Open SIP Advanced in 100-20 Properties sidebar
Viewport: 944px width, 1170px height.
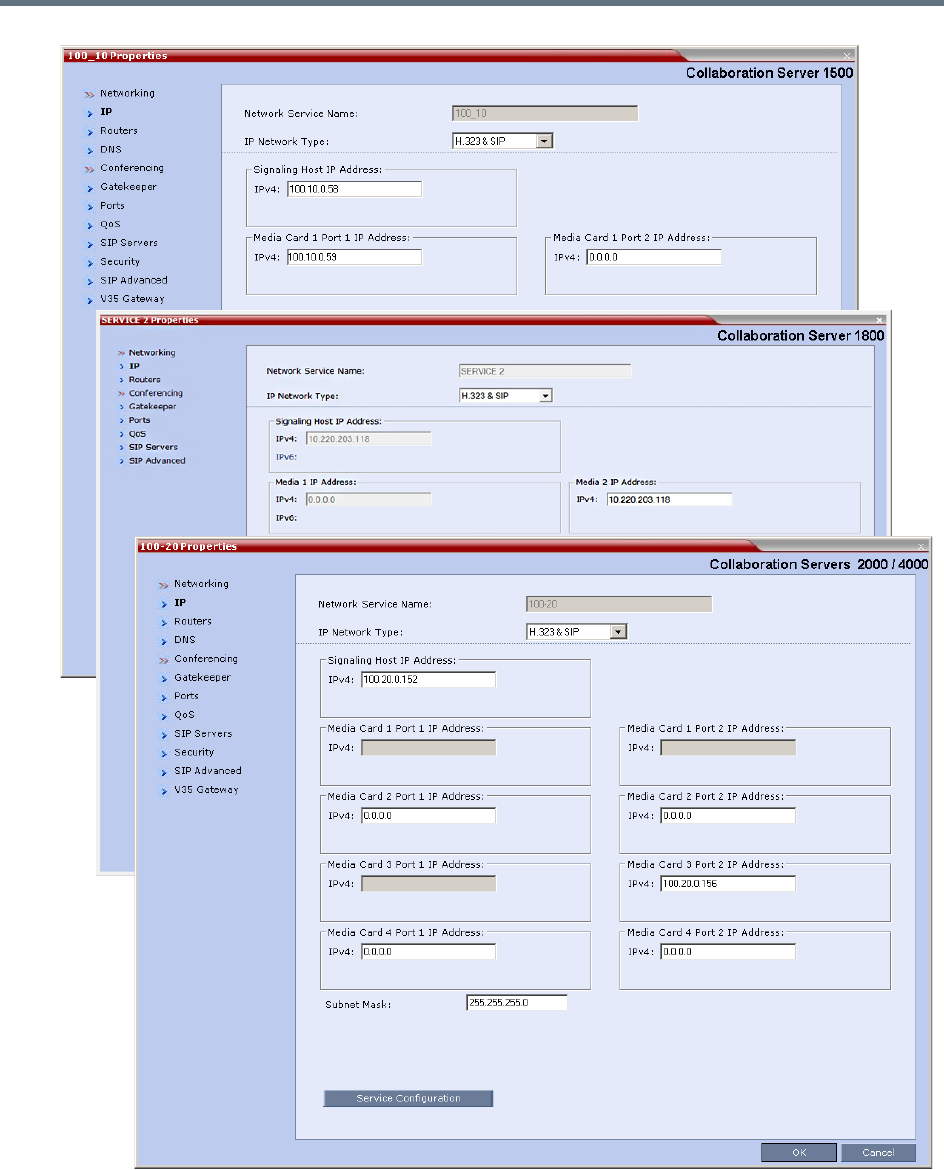coord(207,771)
